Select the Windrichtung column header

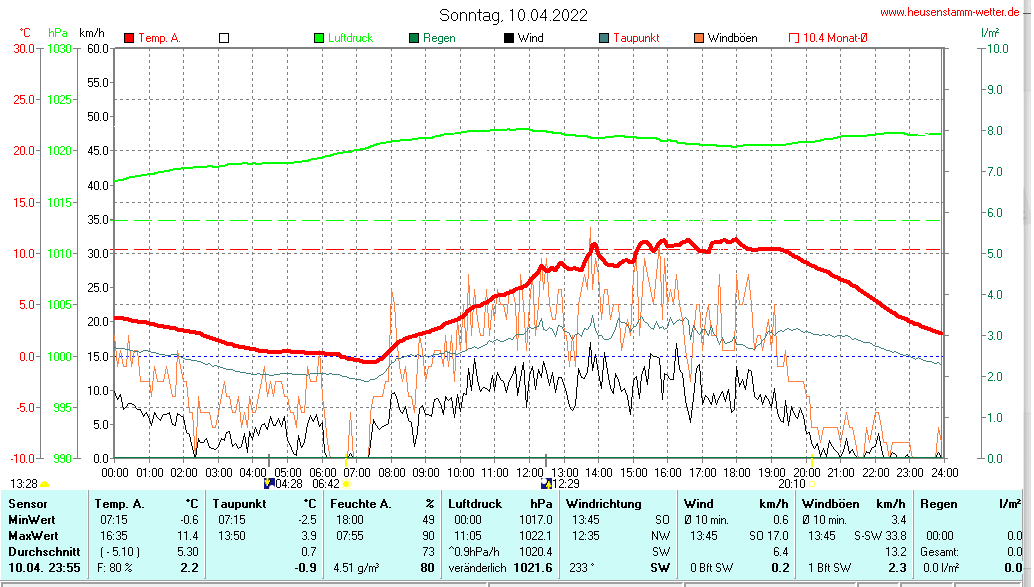(x=603, y=503)
